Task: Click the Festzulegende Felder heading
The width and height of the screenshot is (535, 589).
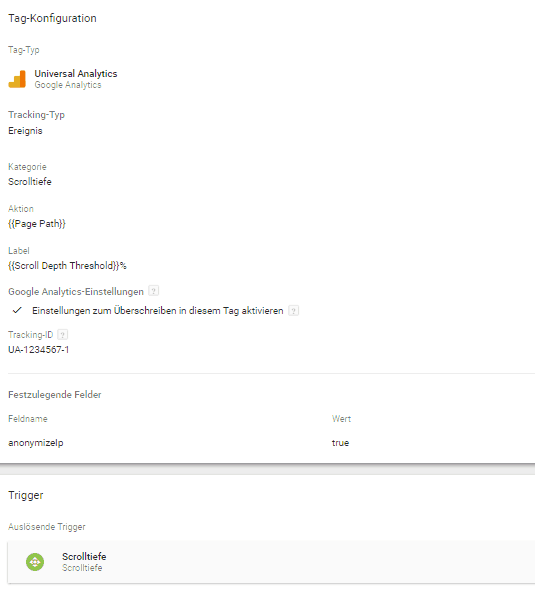Action: click(55, 395)
